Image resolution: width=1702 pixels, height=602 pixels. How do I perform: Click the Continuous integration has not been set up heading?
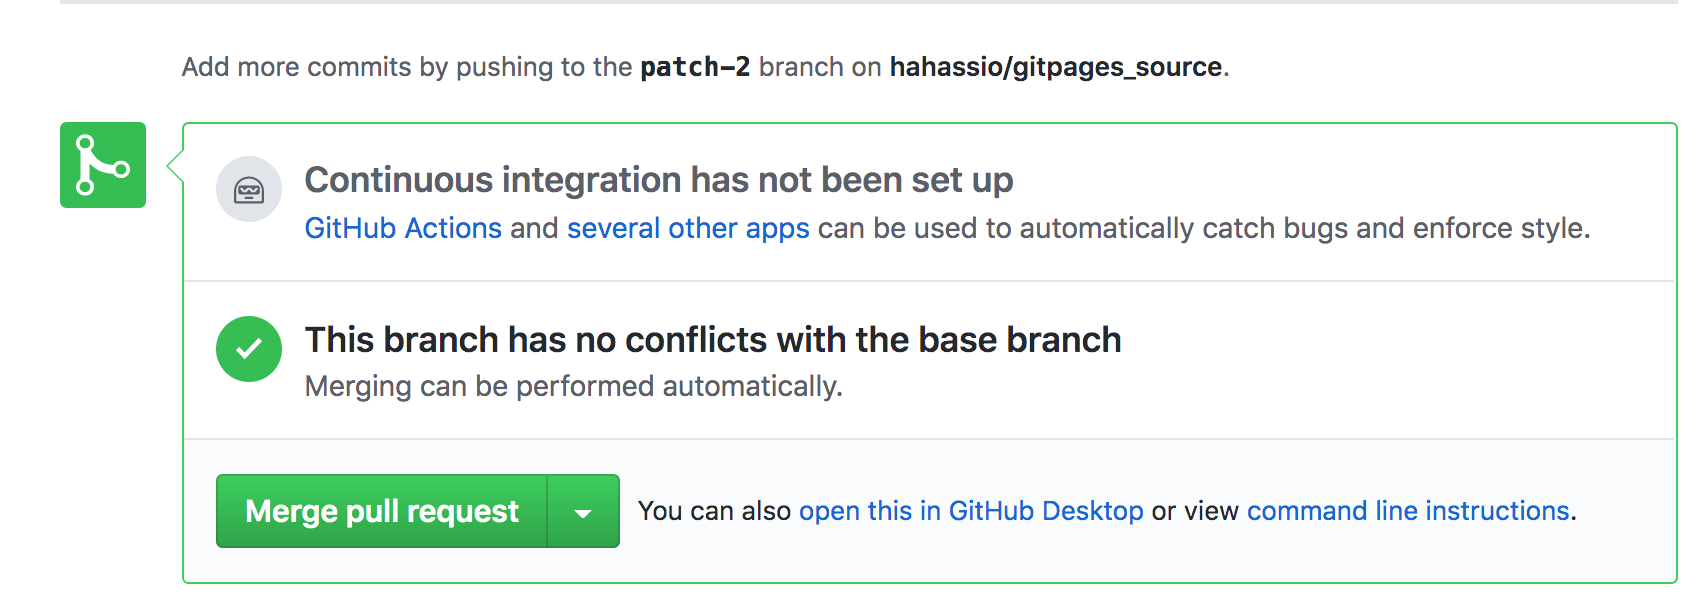coord(659,180)
